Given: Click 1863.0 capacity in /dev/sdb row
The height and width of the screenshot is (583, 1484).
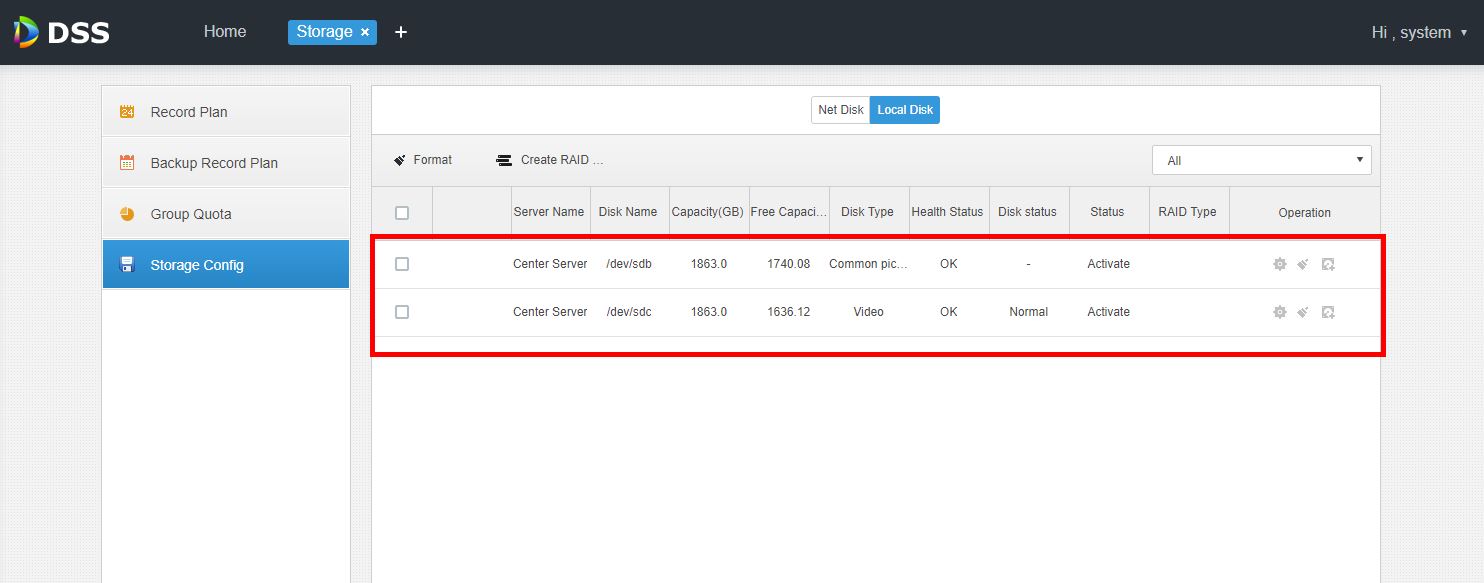Looking at the screenshot, I should [709, 264].
